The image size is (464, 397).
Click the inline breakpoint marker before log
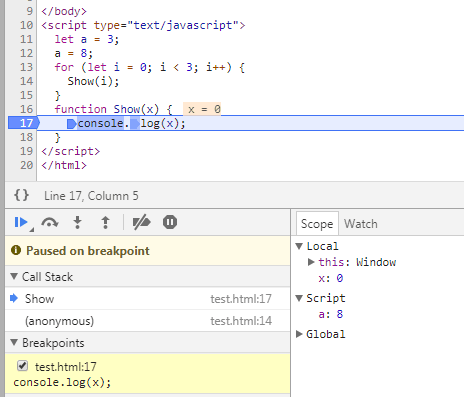[134, 124]
